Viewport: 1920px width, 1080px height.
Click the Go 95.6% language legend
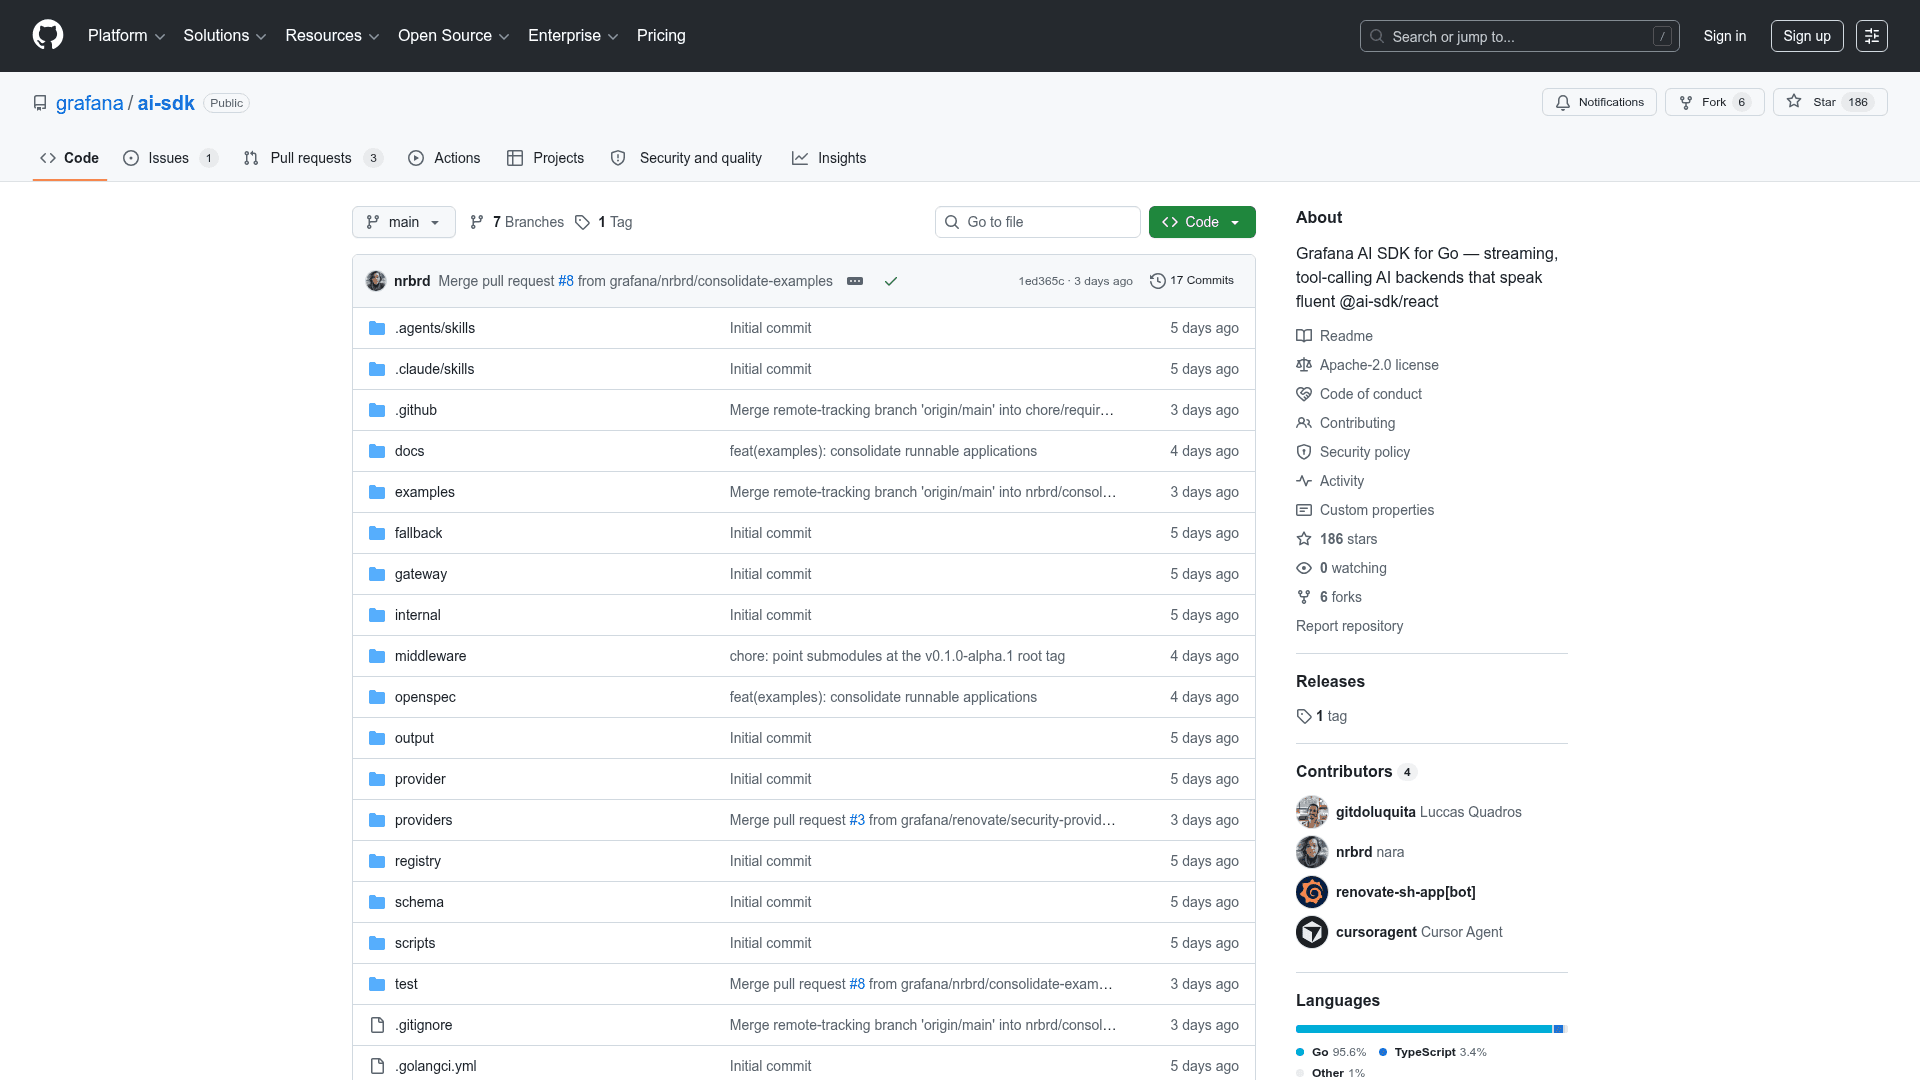(x=1331, y=1052)
